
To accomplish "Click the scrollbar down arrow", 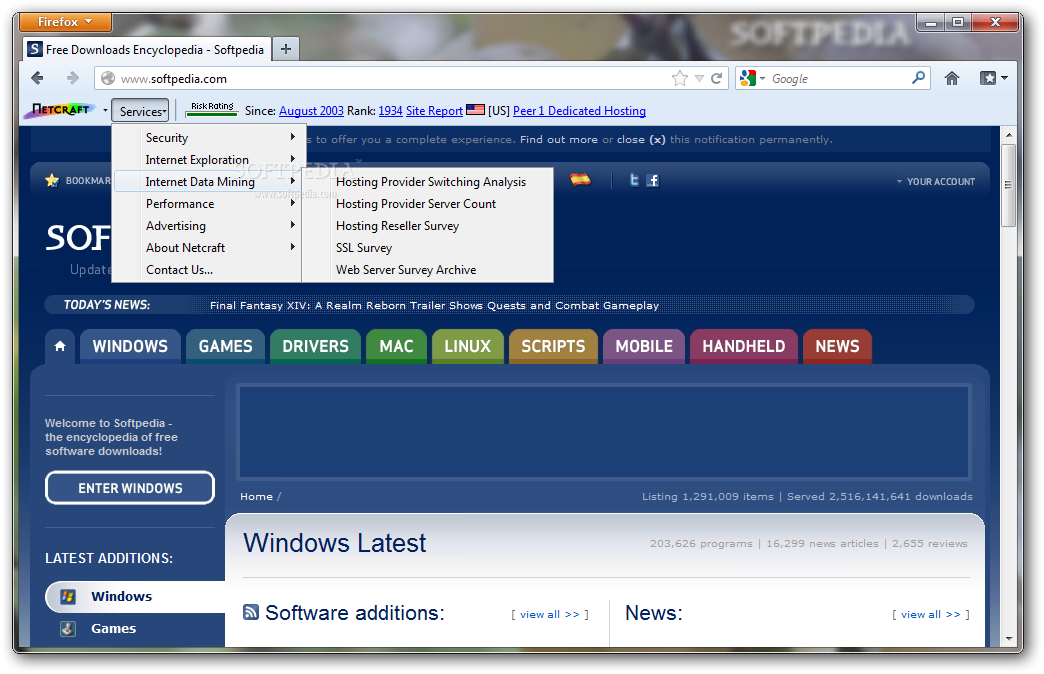I will pyautogui.click(x=1008, y=638).
